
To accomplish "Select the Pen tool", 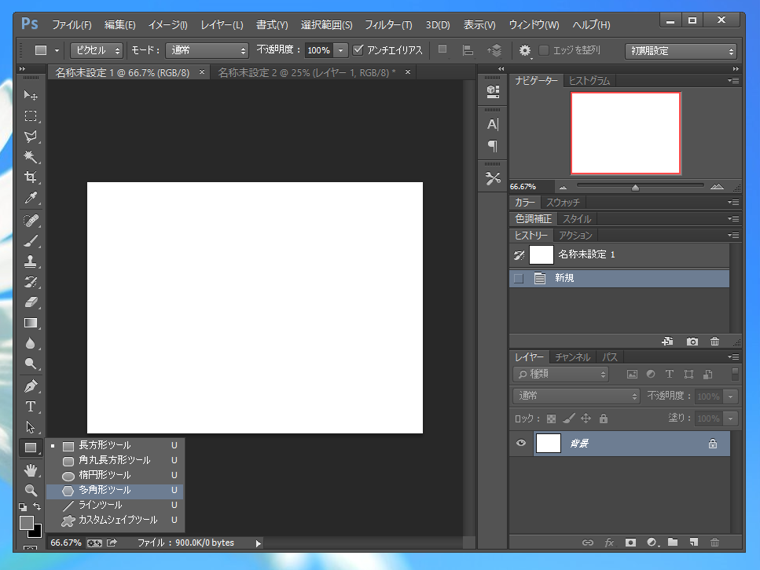I will pos(31,386).
